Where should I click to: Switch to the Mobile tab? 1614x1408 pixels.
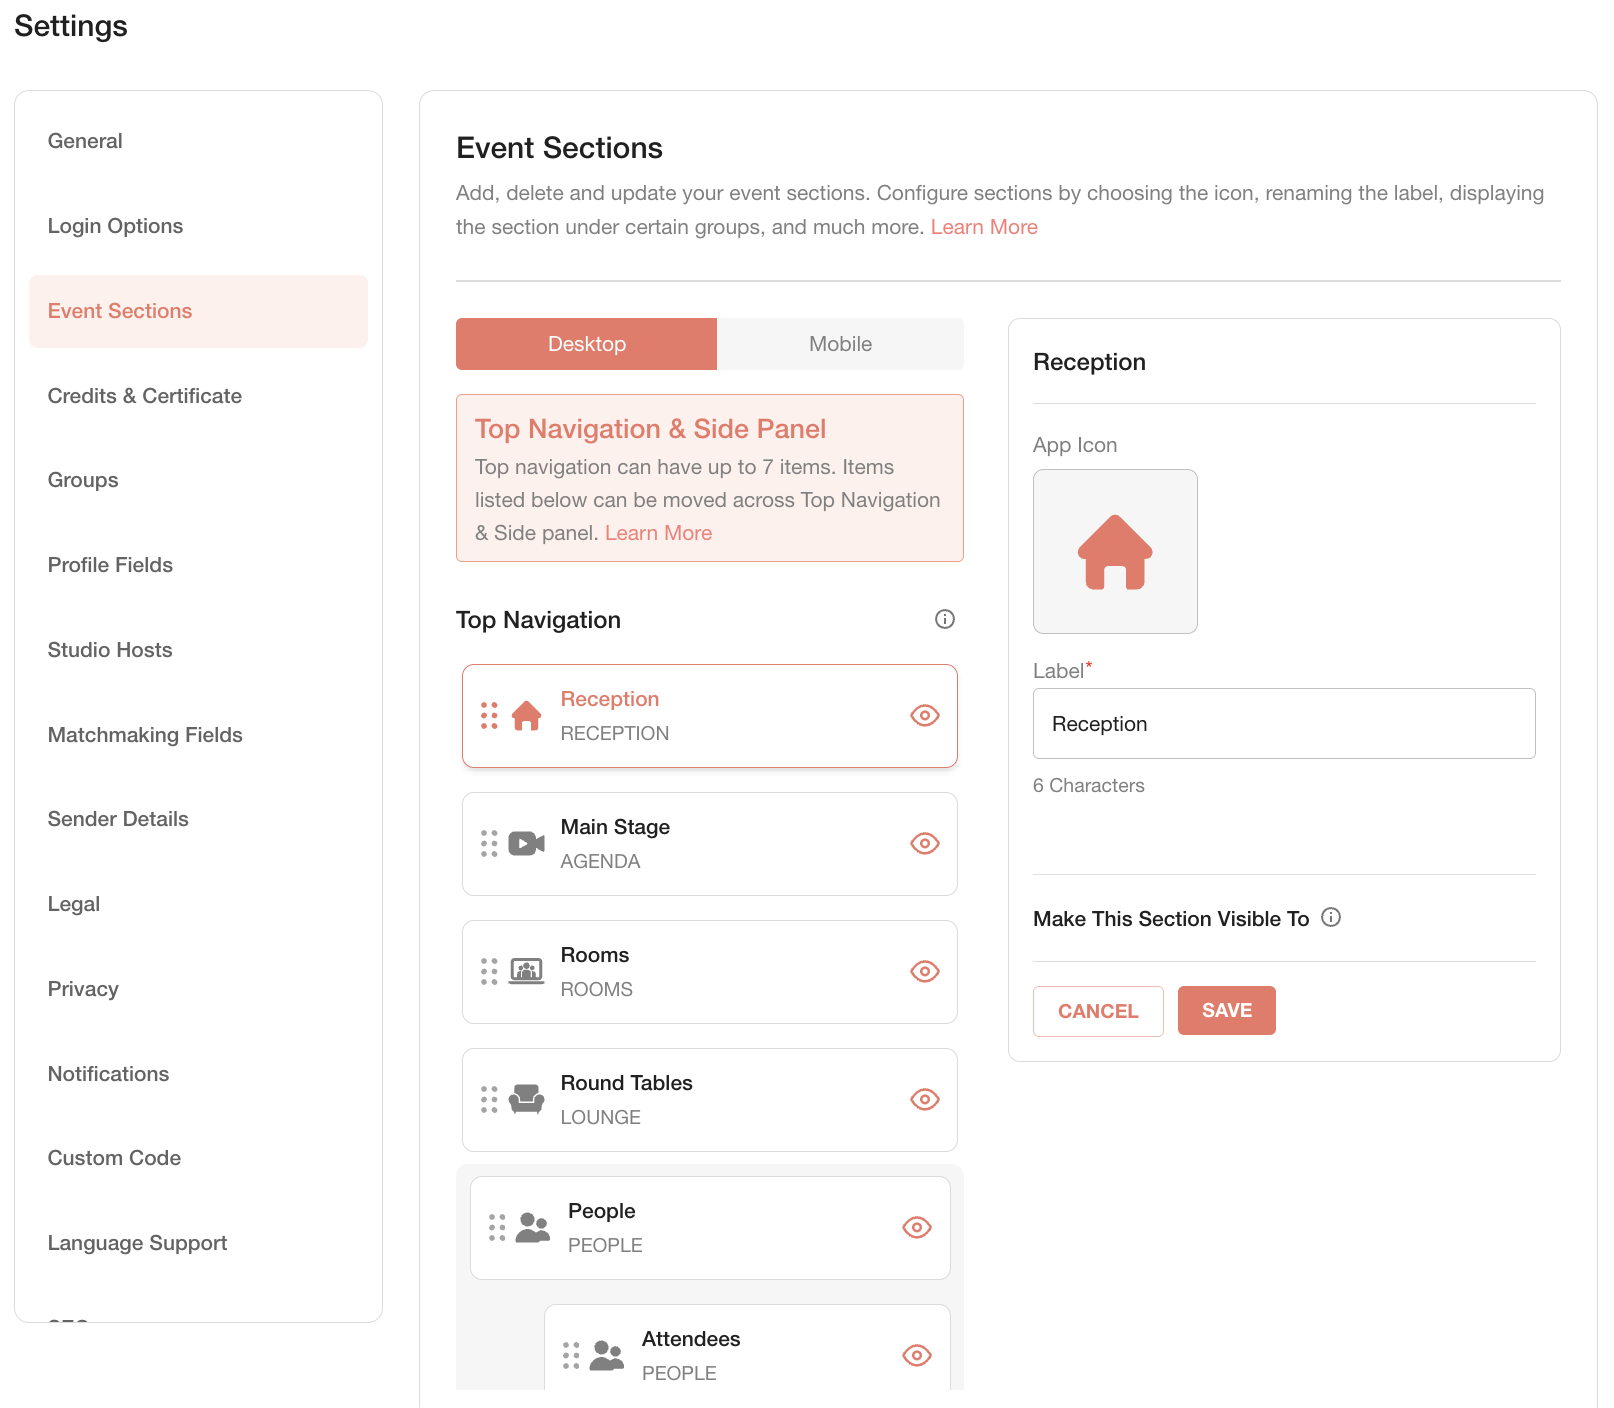840,343
